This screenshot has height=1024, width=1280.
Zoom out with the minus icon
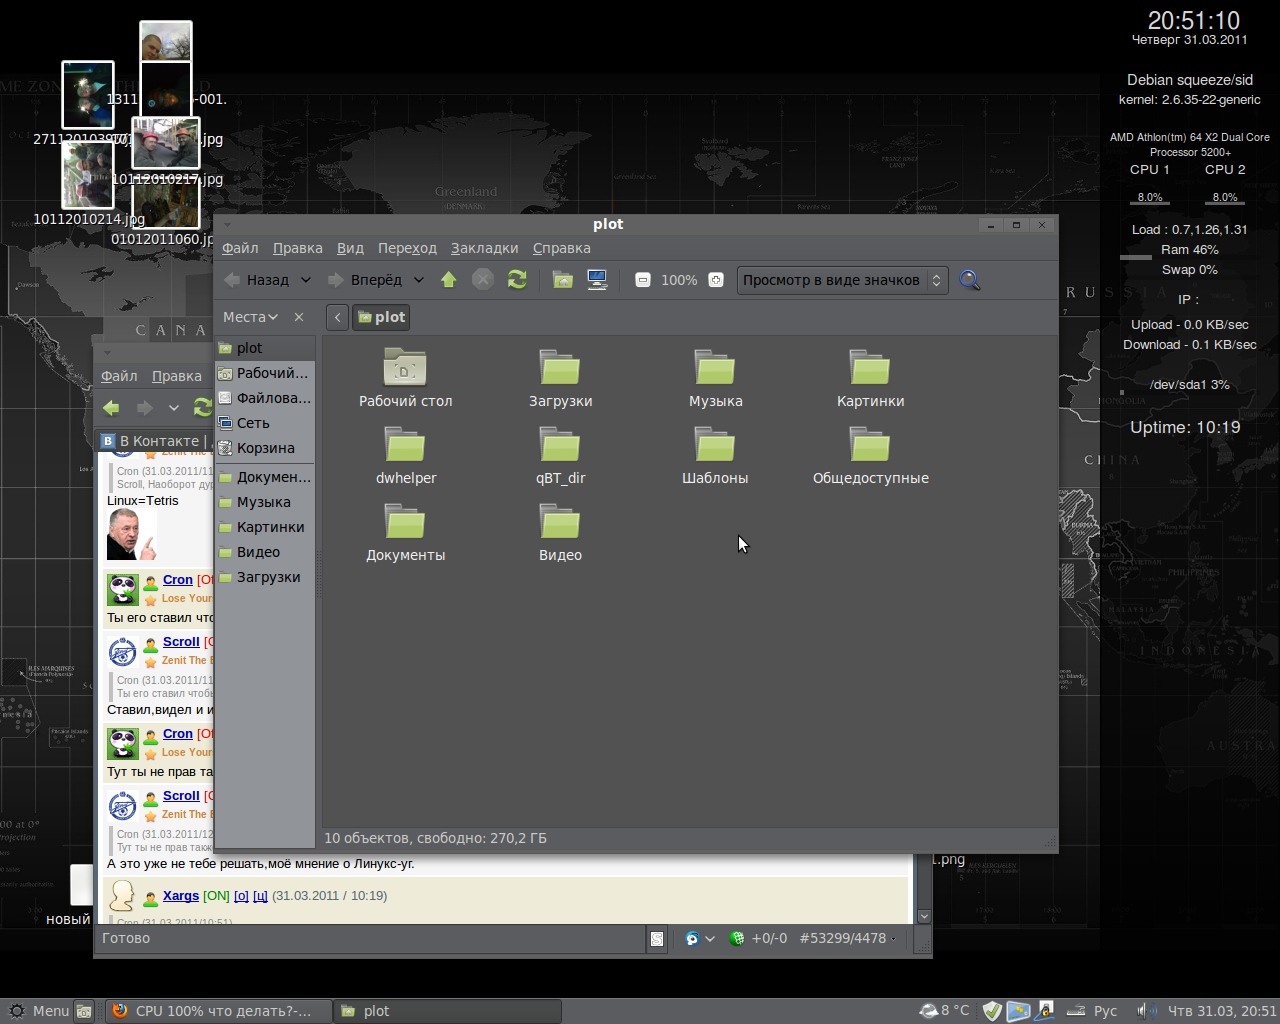pyautogui.click(x=643, y=280)
